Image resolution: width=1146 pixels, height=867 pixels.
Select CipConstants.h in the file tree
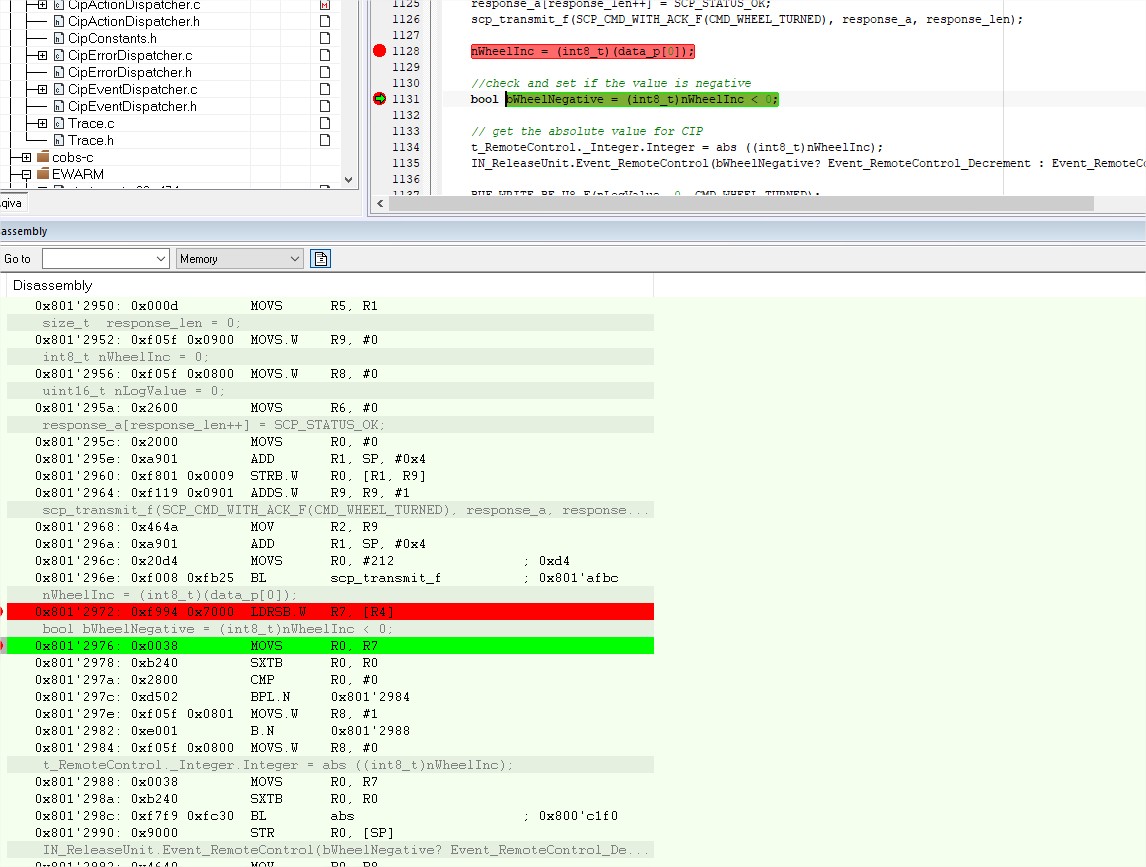point(112,38)
